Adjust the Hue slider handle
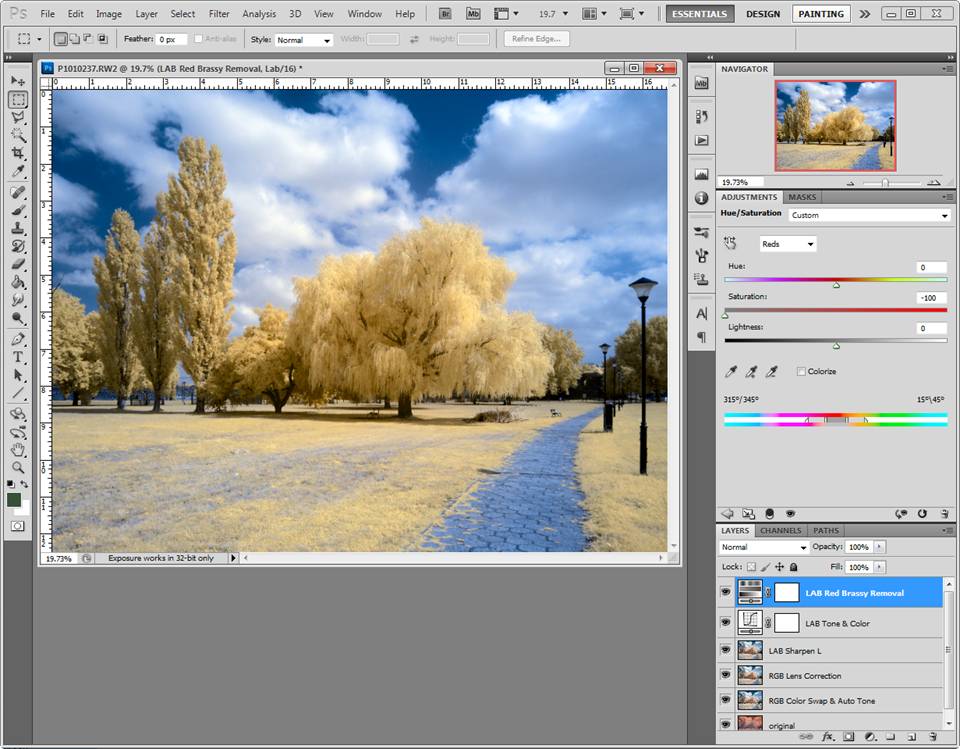 [x=836, y=285]
